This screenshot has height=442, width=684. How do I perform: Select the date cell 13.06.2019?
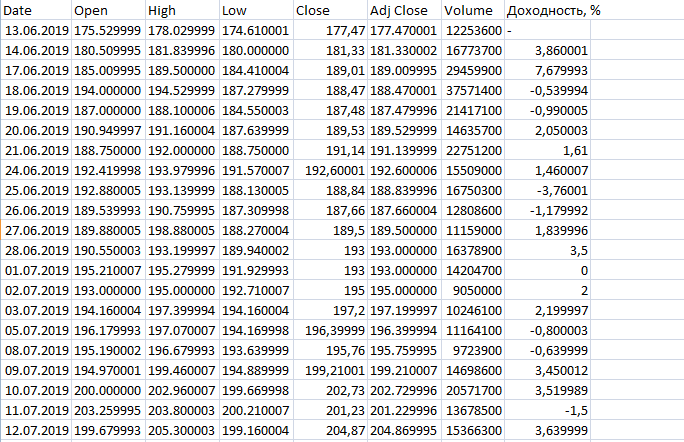(x=36, y=32)
